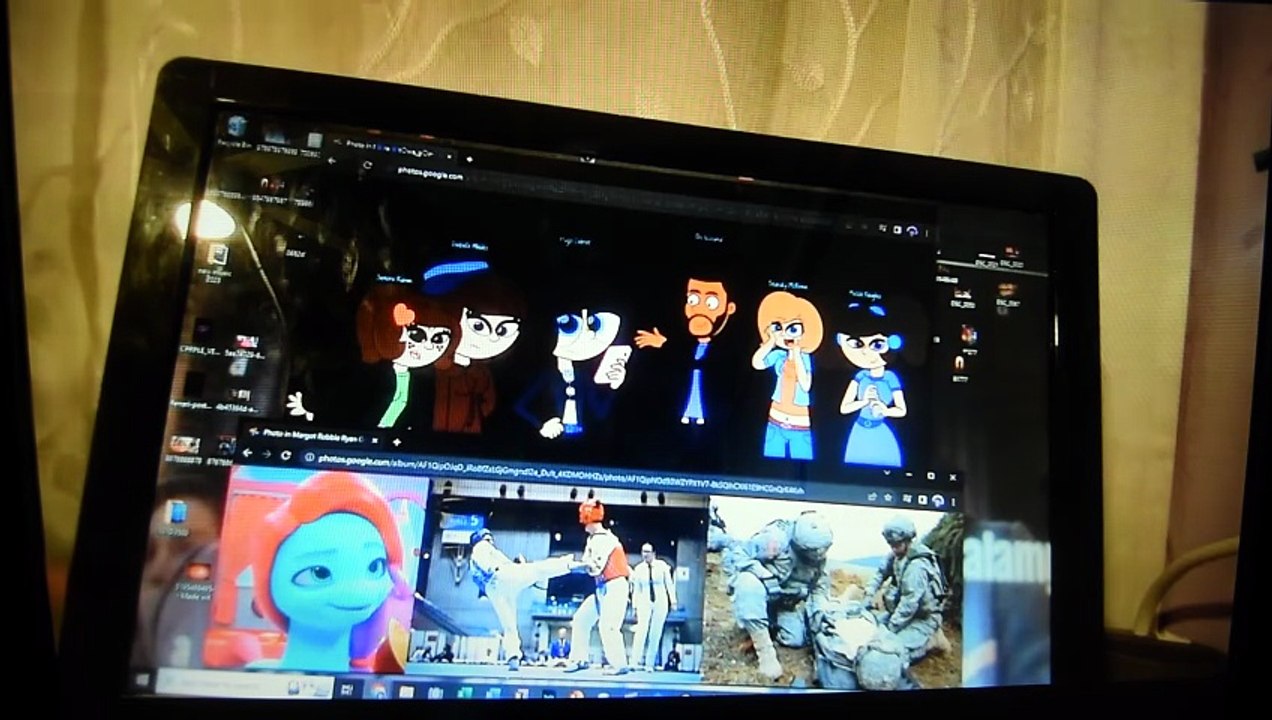Open profile avatar in rear Chrome window
Image resolution: width=1272 pixels, height=720 pixels.
pos(912,230)
